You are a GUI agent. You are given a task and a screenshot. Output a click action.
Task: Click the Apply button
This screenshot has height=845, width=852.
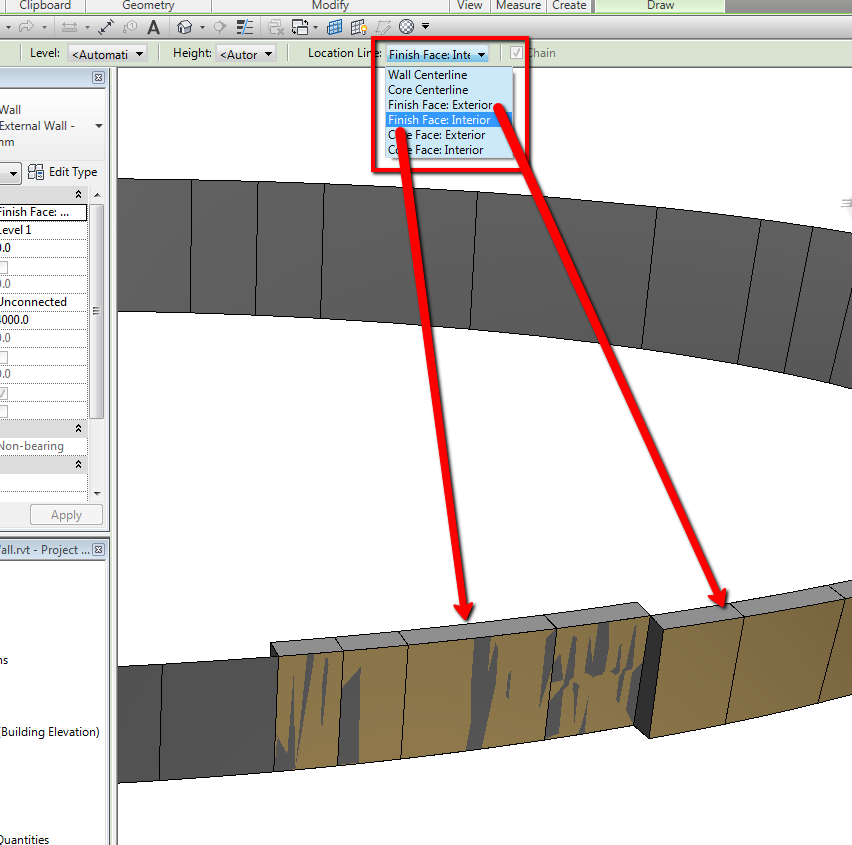click(x=66, y=515)
